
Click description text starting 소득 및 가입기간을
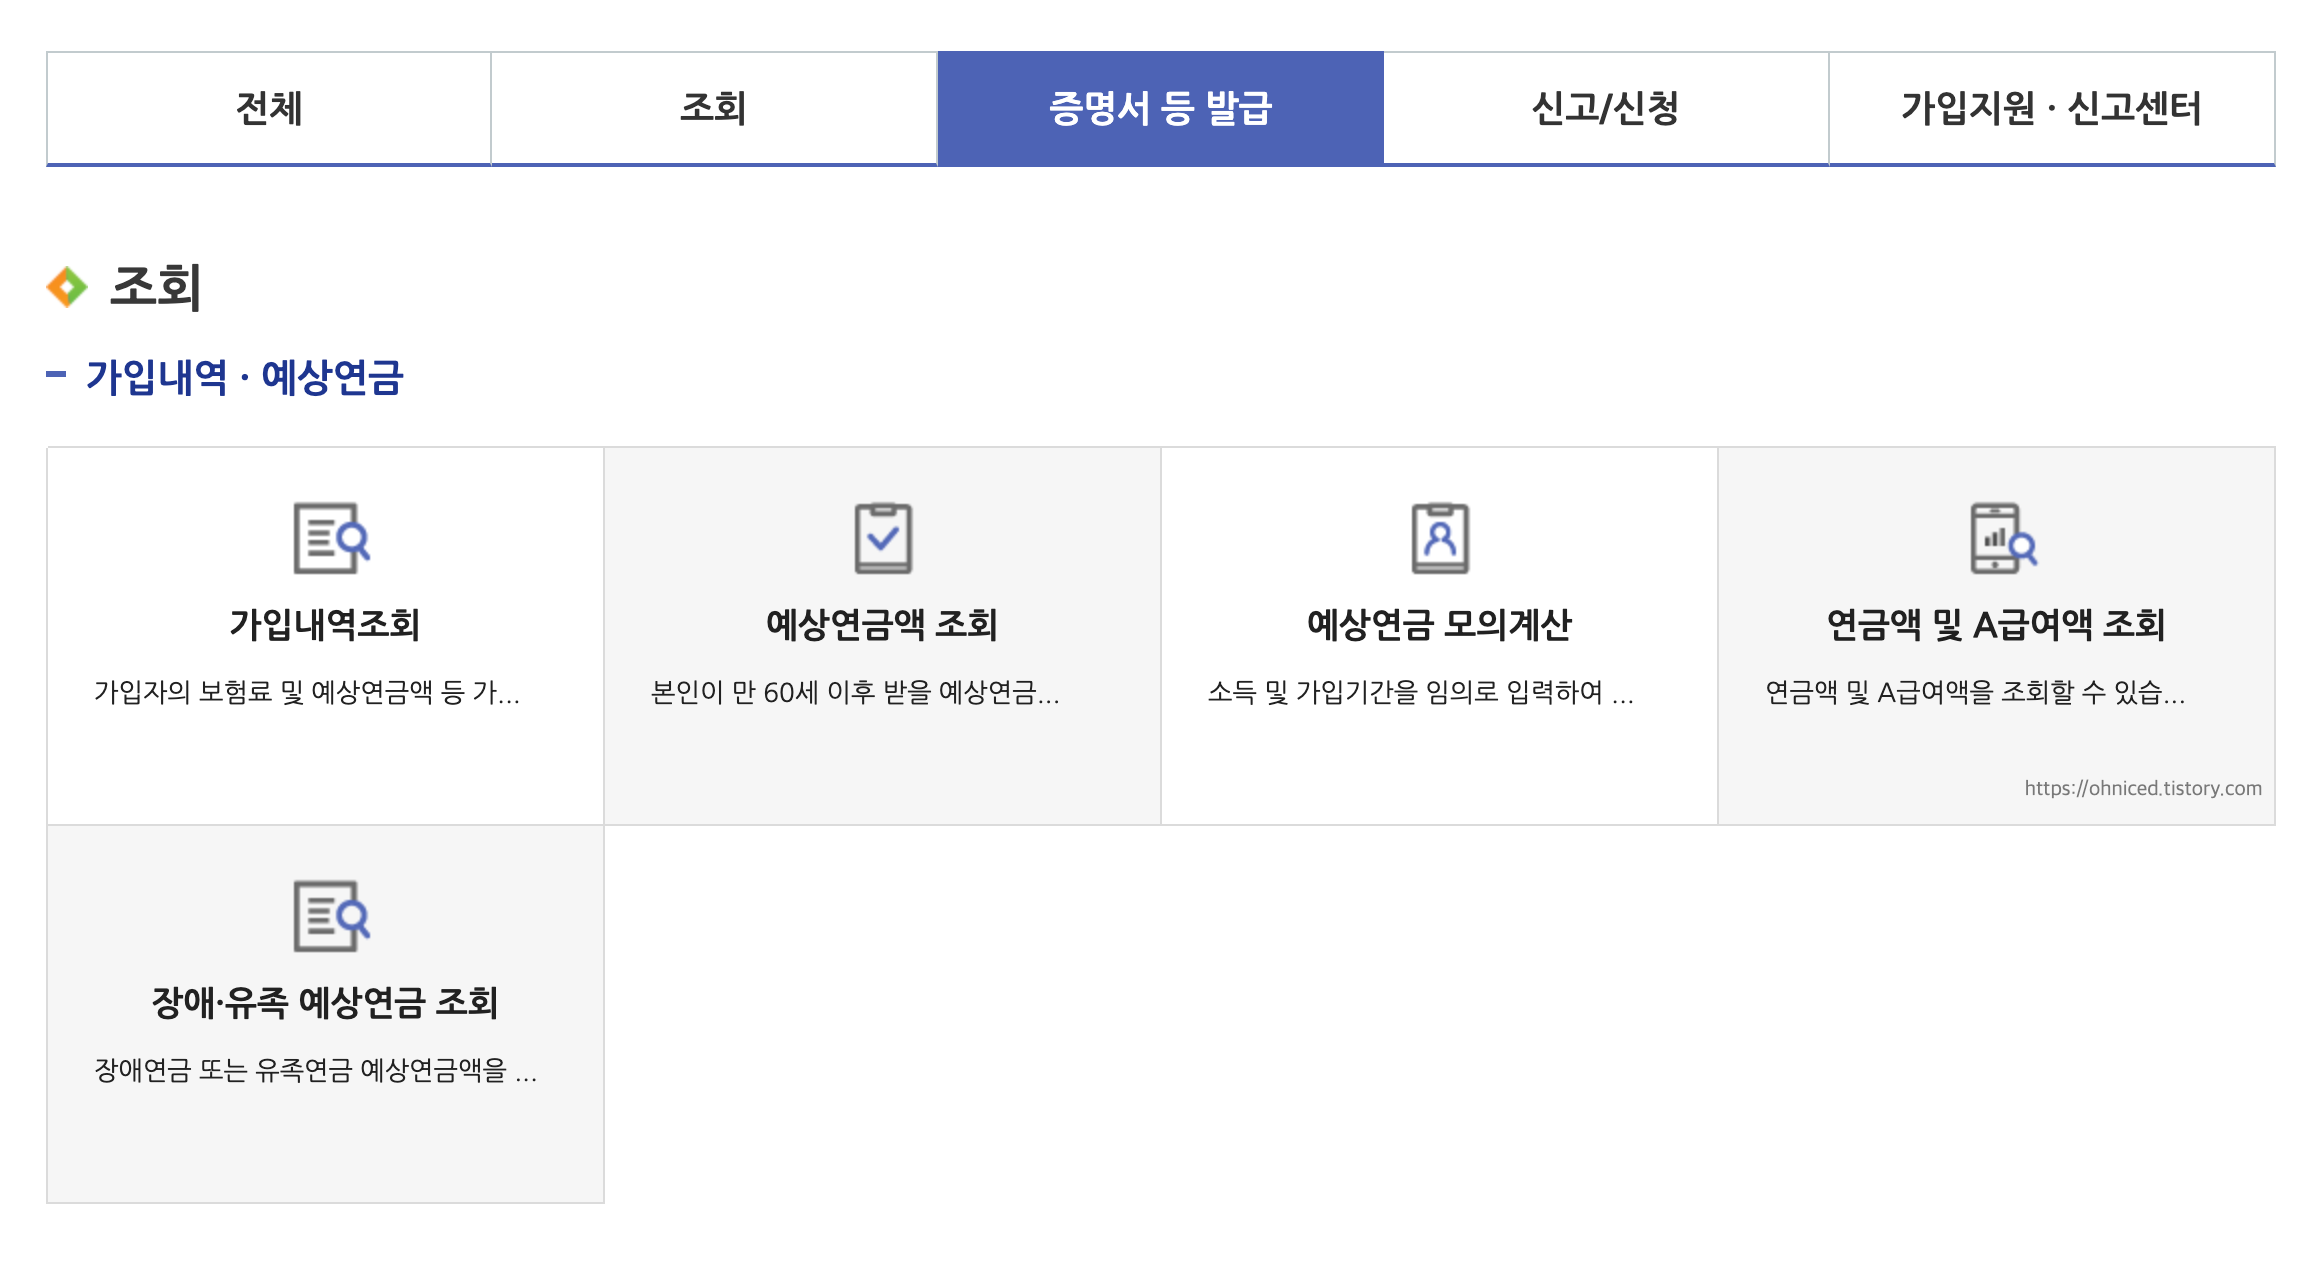click(x=1420, y=692)
